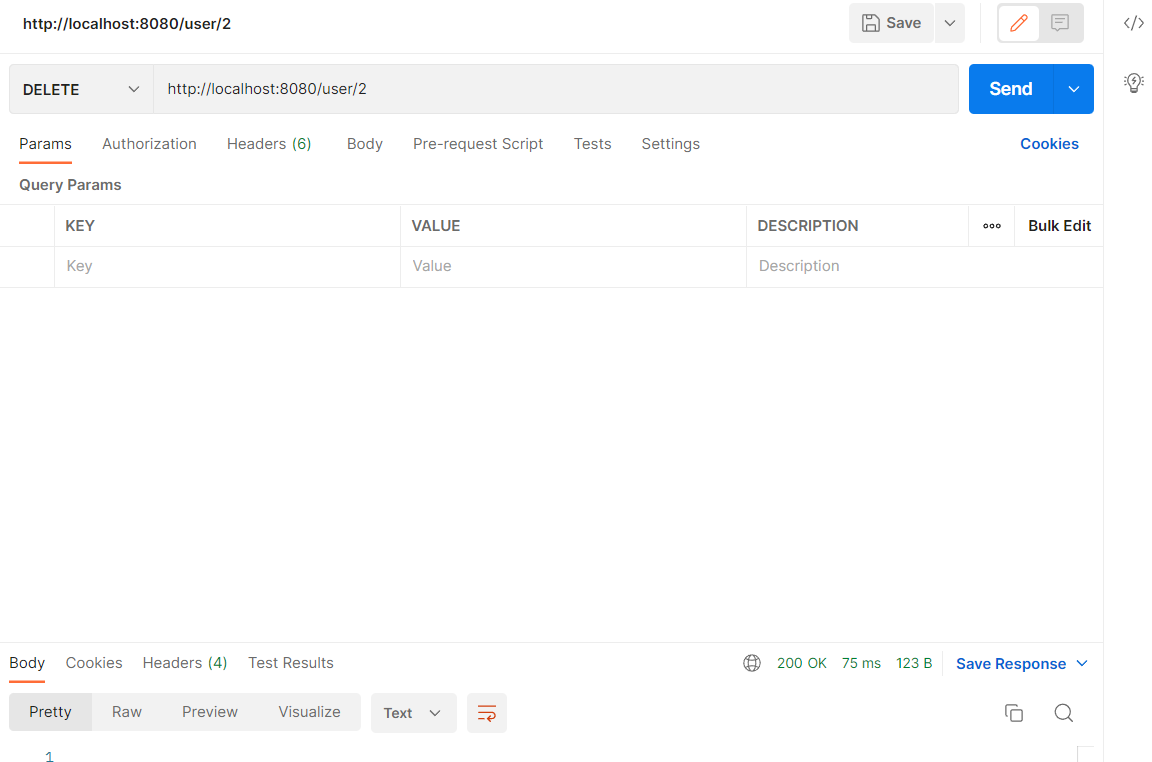Open the Cookies link
1152x762 pixels.
click(1049, 144)
